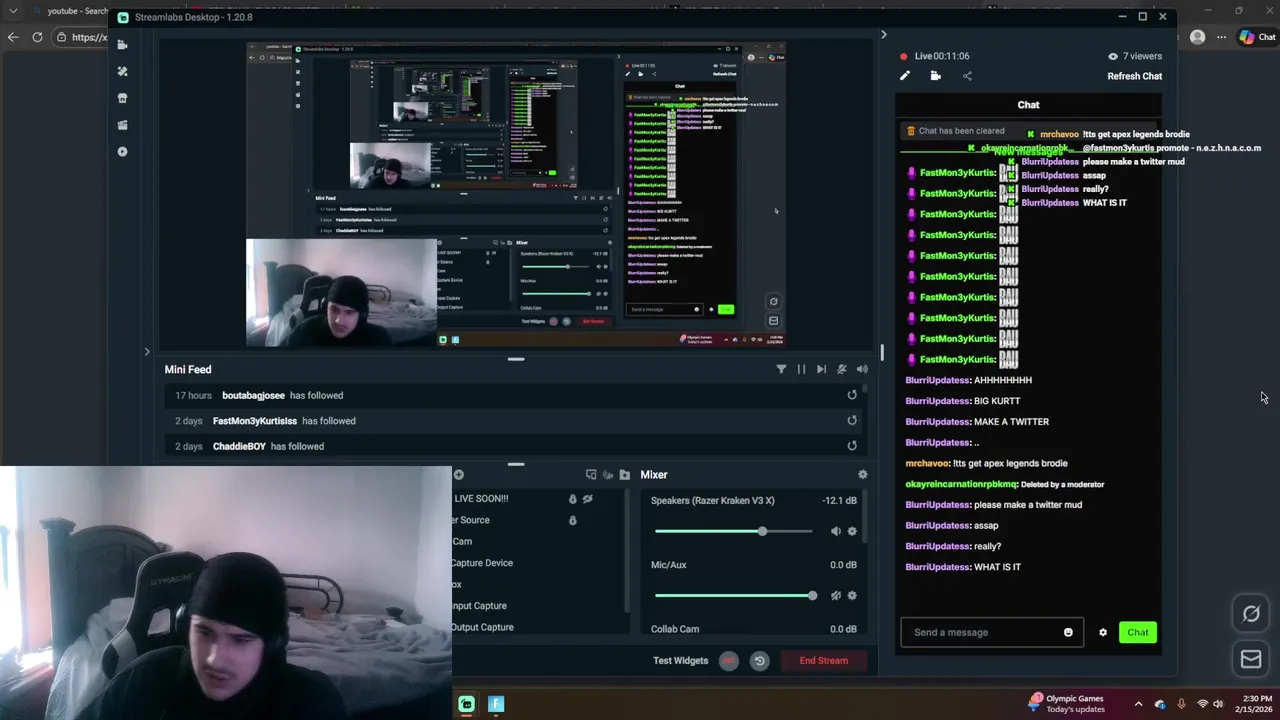Click the camera icon beside edit pencil
Viewport: 1280px width, 720px height.
(x=936, y=76)
